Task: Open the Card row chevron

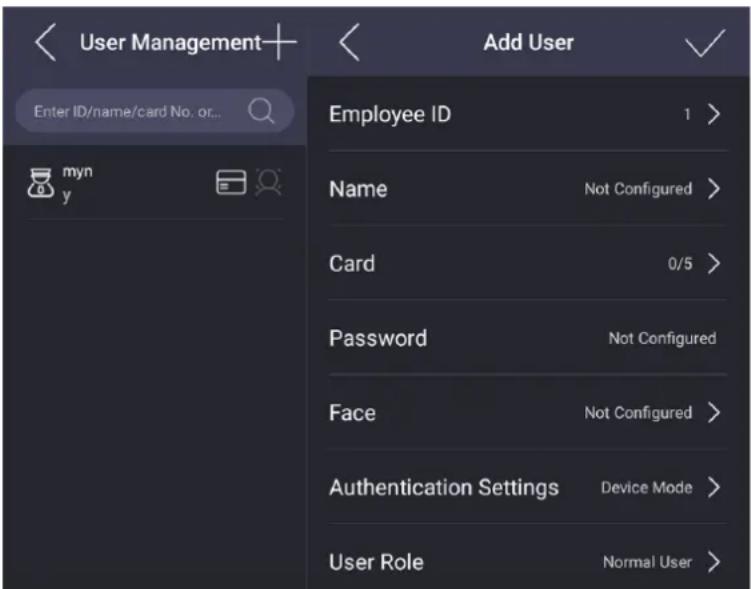Action: (714, 263)
